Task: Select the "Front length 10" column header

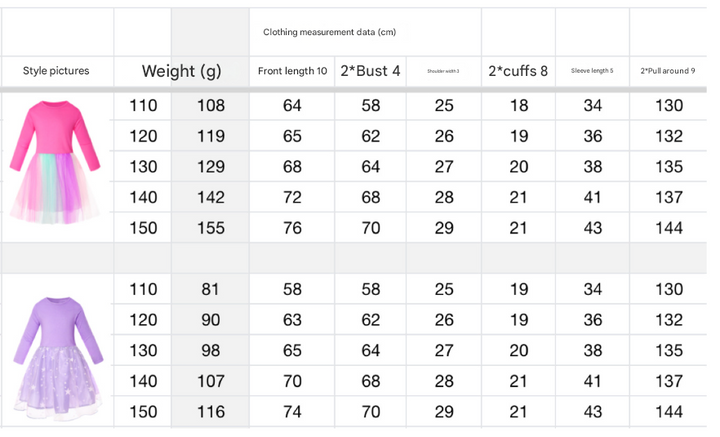Action: 292,71
